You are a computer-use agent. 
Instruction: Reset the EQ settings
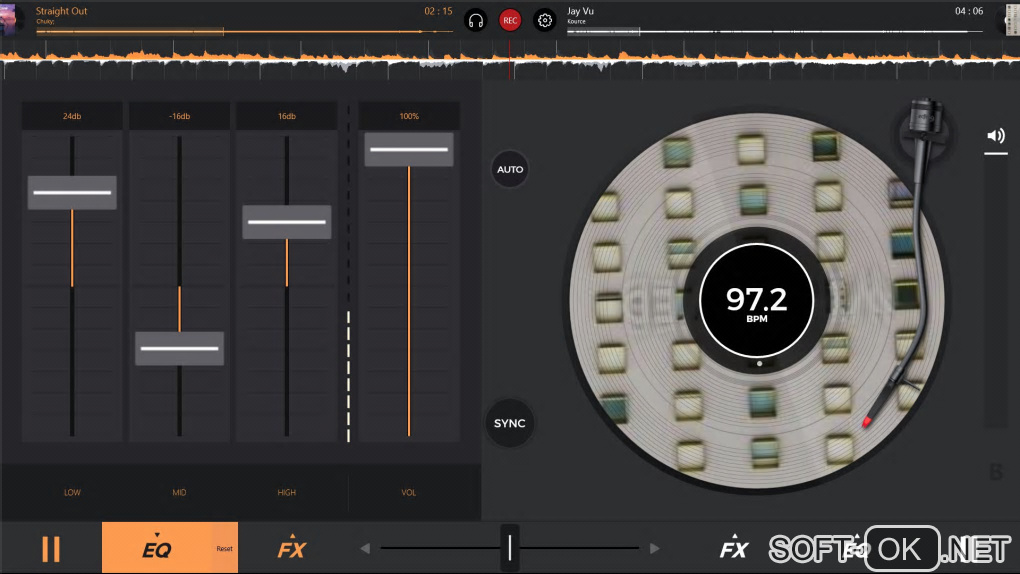click(x=225, y=549)
